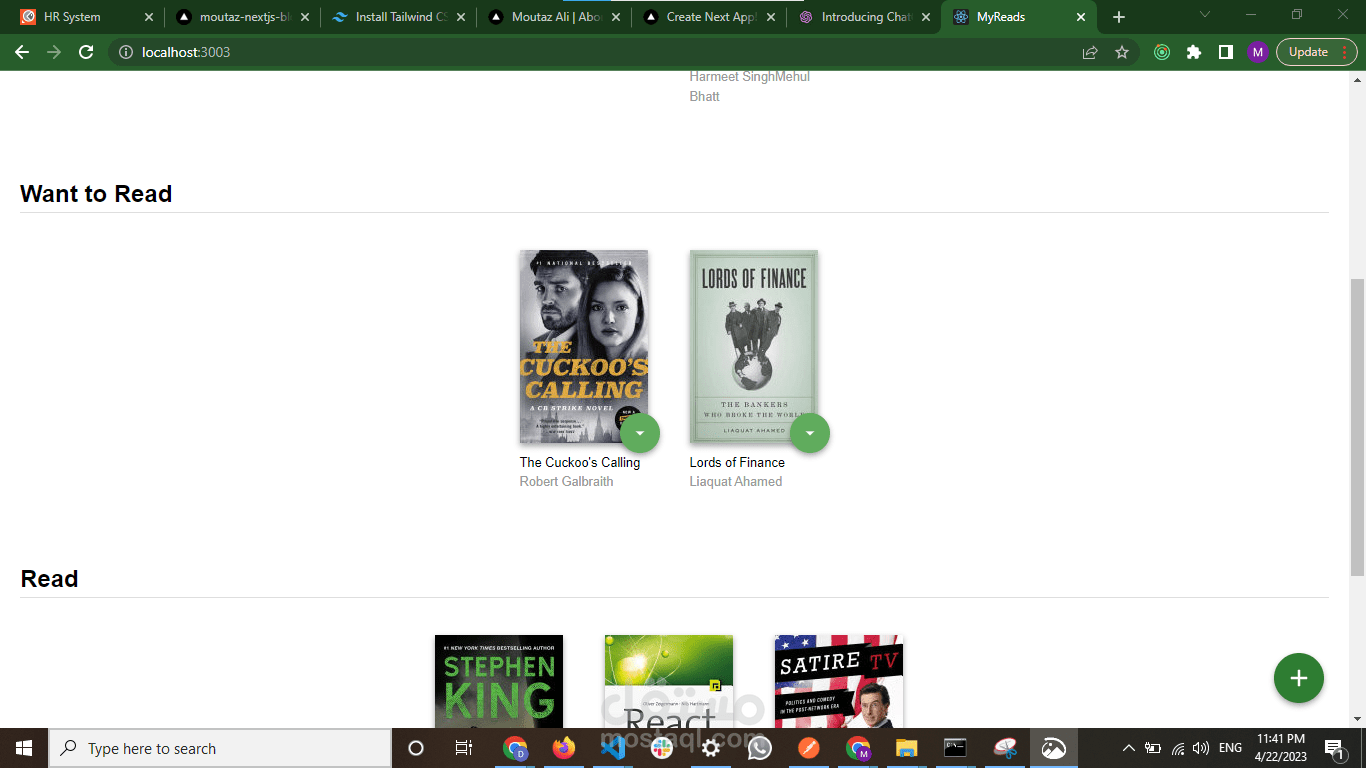
Task: Open the Chrome profile avatar M
Action: pyautogui.click(x=1258, y=52)
